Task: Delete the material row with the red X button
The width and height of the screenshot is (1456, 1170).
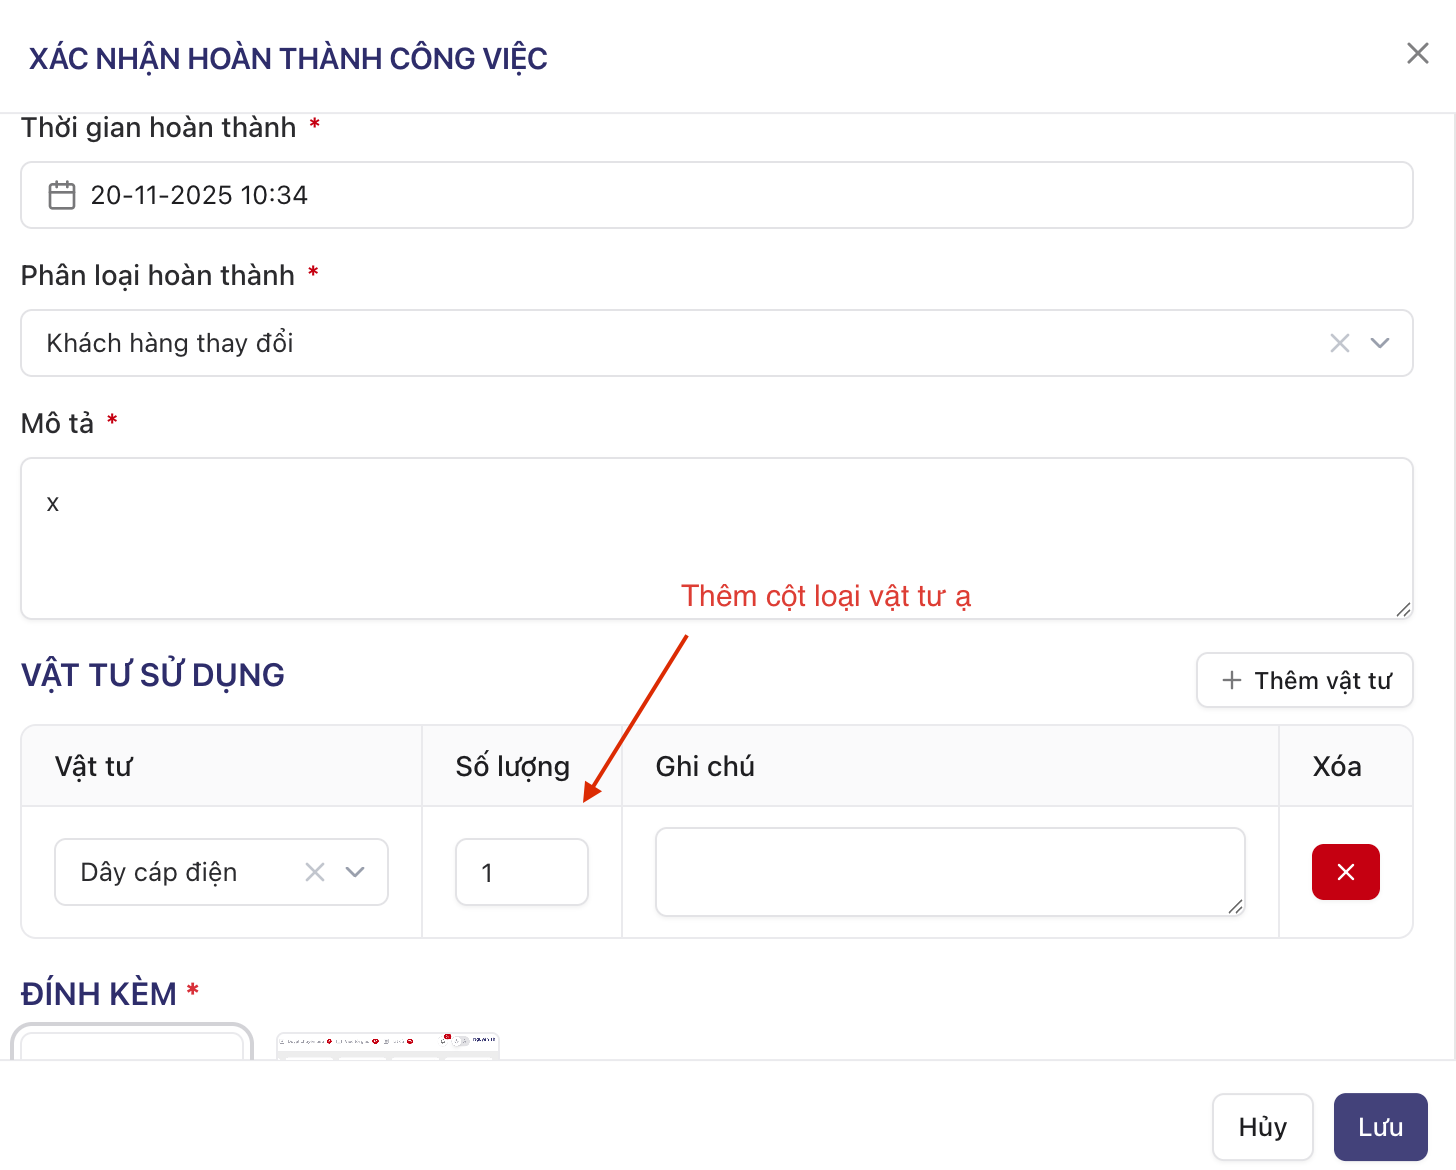Action: coord(1345,872)
